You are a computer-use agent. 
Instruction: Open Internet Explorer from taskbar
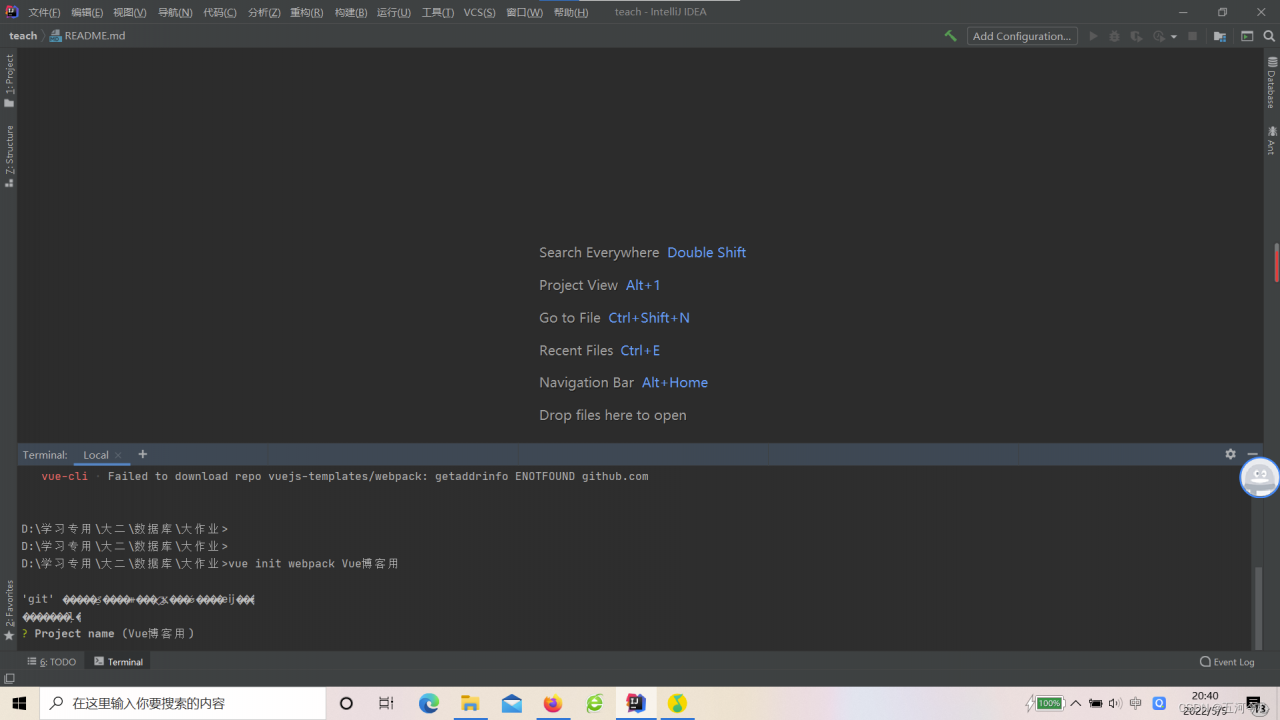595,704
